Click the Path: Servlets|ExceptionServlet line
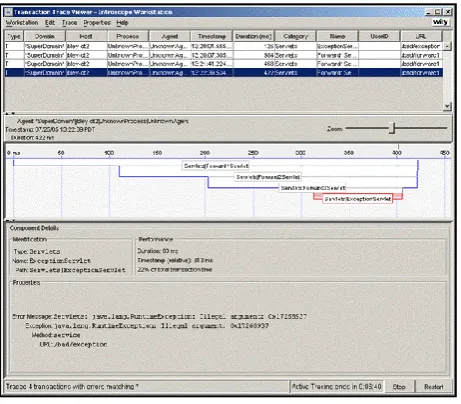Viewport: 461px width, 404px height. click(x=70, y=270)
